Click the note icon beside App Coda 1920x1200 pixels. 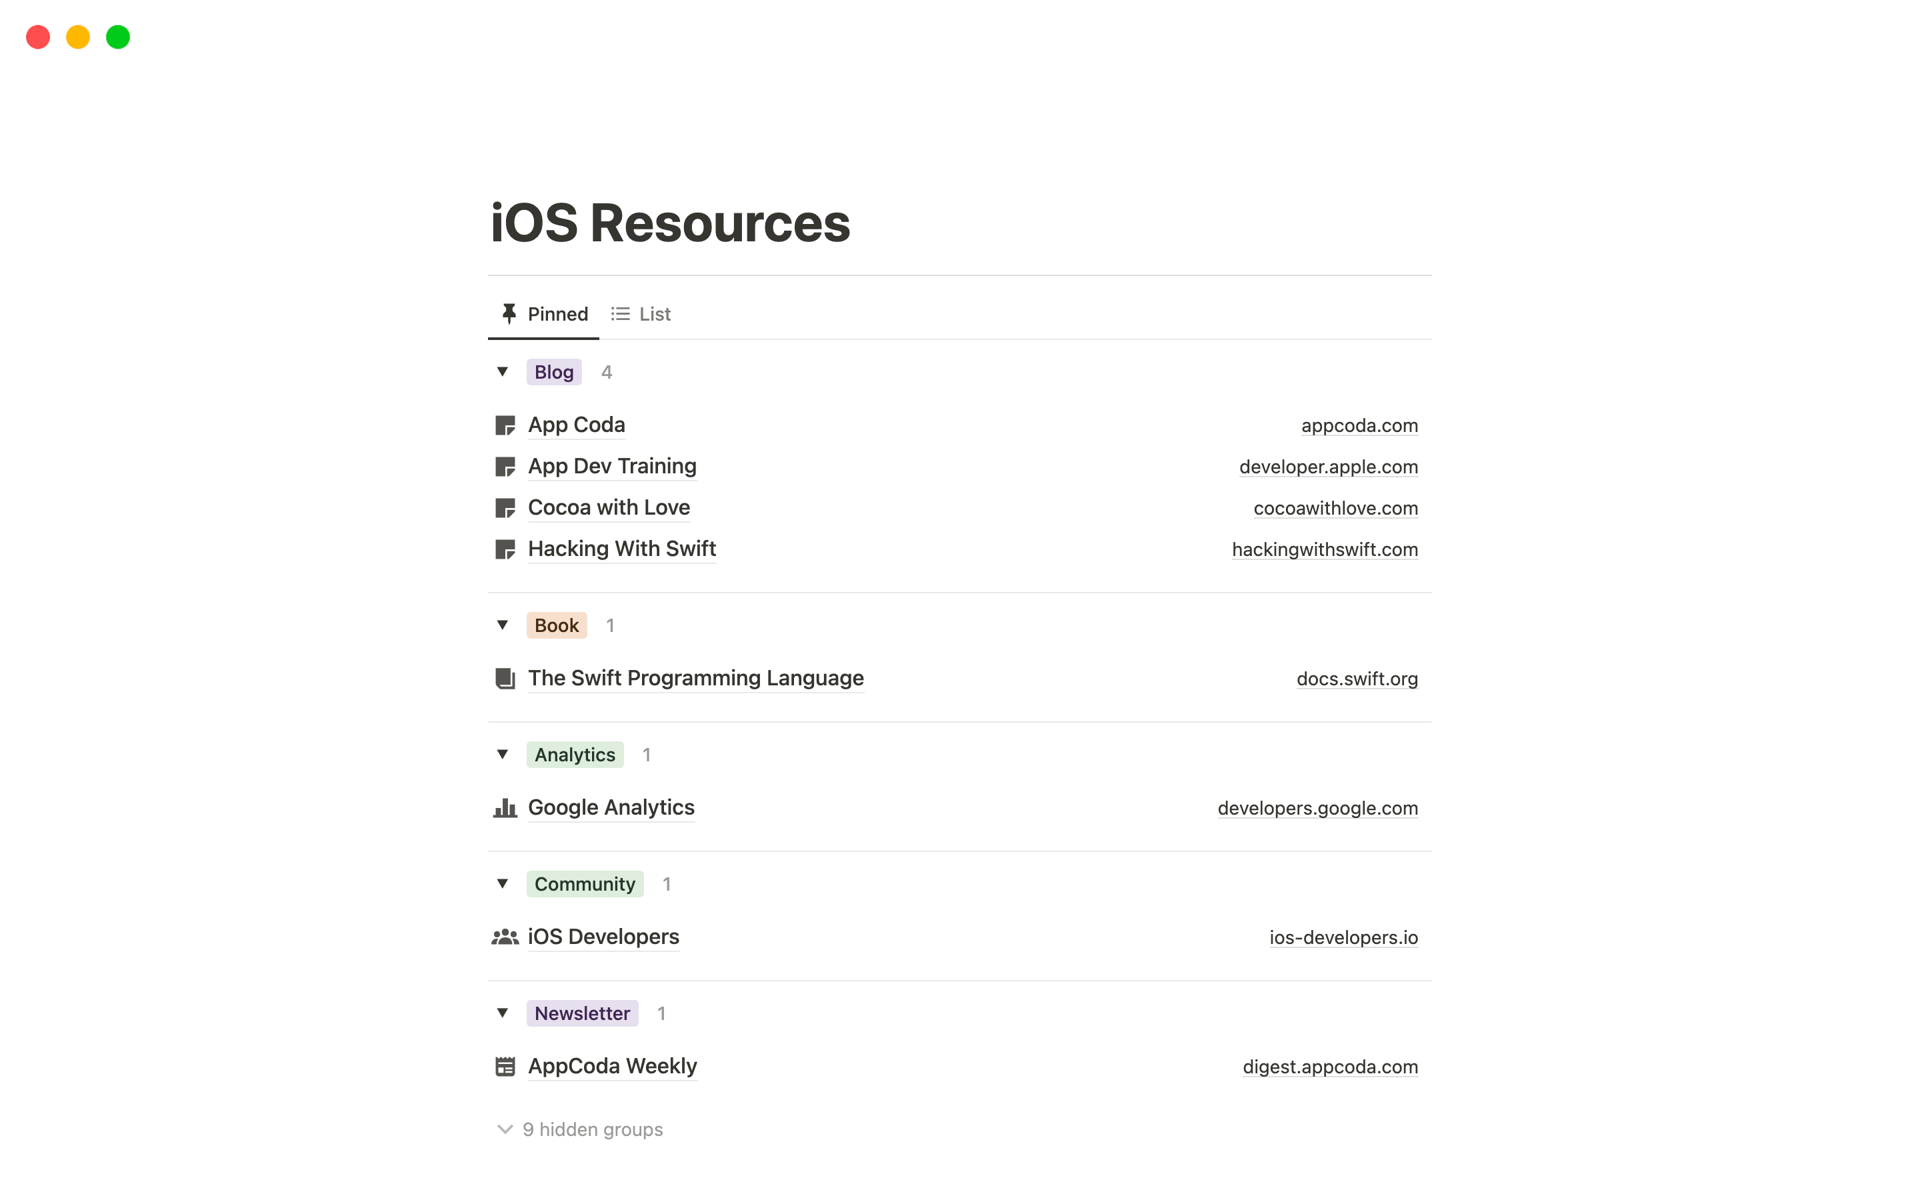[x=505, y=426]
